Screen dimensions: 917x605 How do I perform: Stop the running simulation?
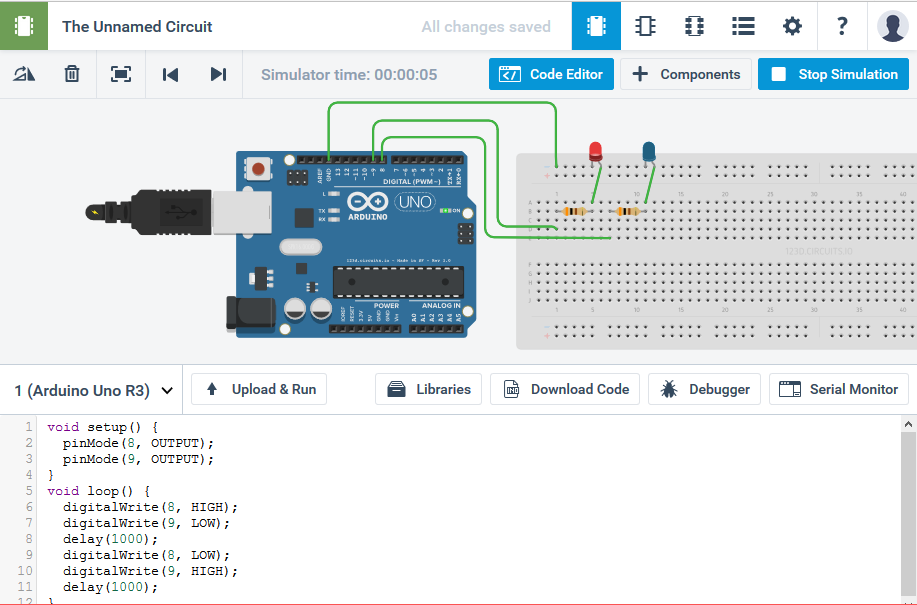(x=833, y=74)
